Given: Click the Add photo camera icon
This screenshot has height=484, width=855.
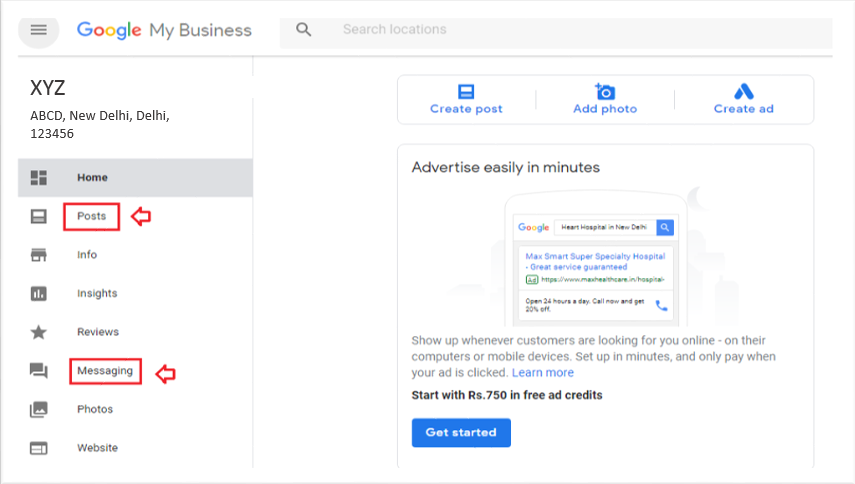Looking at the screenshot, I should tap(605, 91).
